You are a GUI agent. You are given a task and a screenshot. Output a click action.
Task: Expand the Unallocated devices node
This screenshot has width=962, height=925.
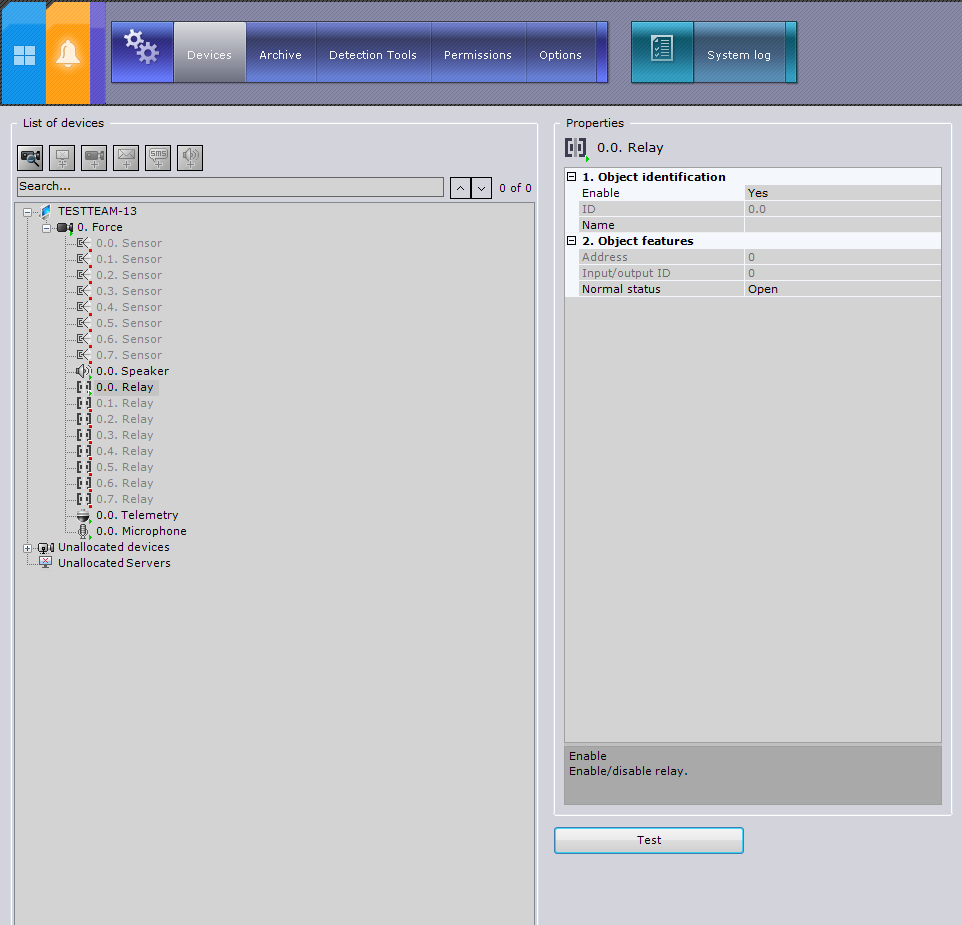[28, 548]
